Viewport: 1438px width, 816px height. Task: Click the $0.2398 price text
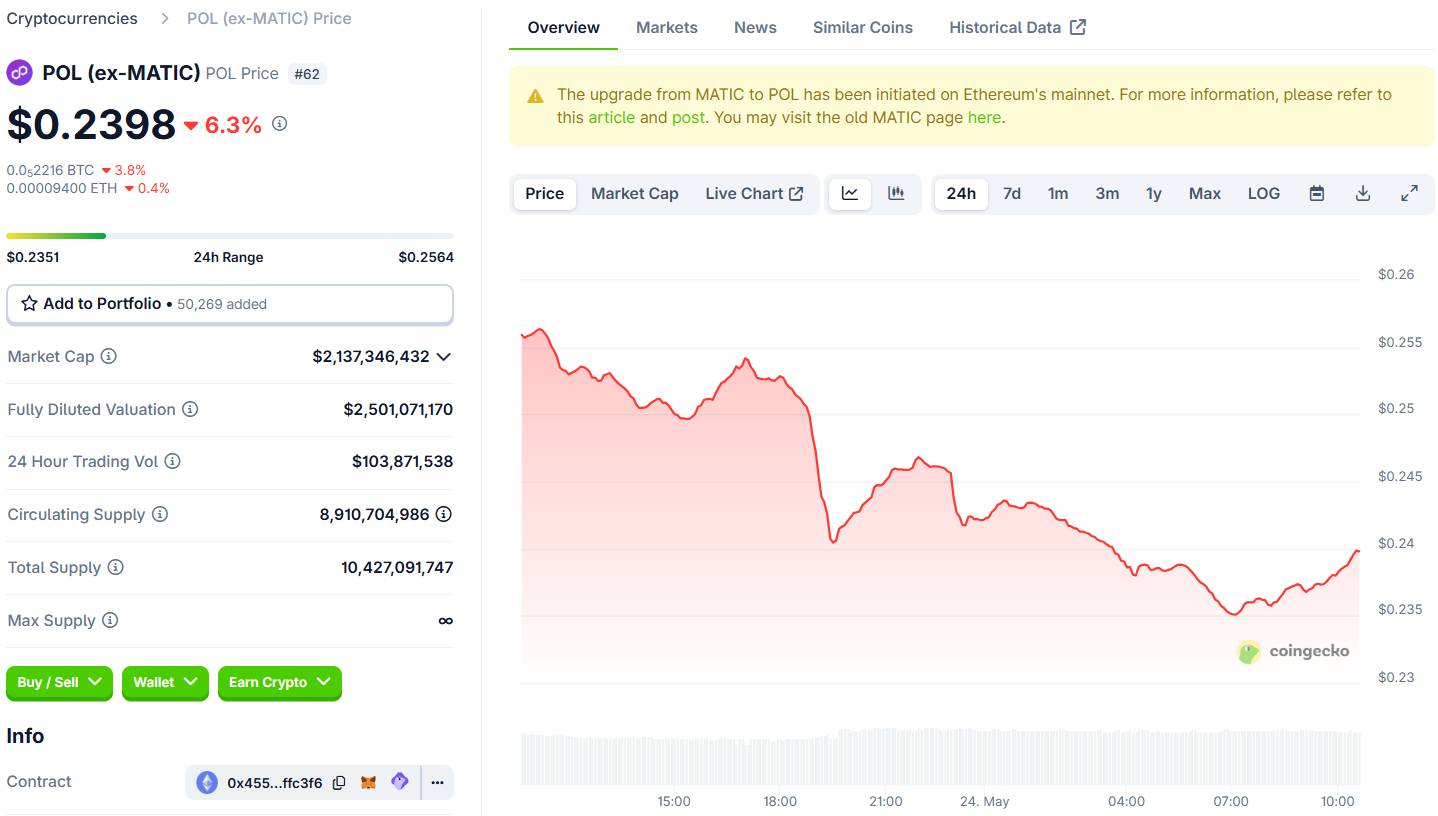coord(91,124)
